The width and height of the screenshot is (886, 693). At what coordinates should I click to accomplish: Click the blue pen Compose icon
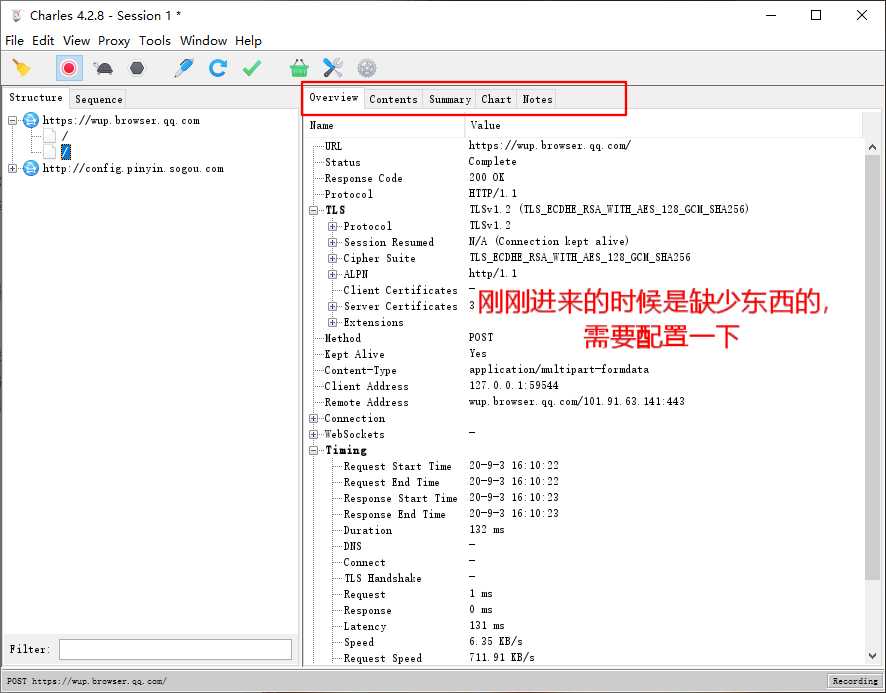click(x=184, y=68)
